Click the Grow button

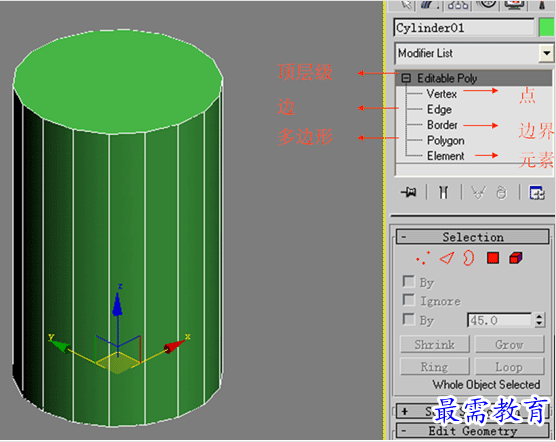click(x=509, y=344)
